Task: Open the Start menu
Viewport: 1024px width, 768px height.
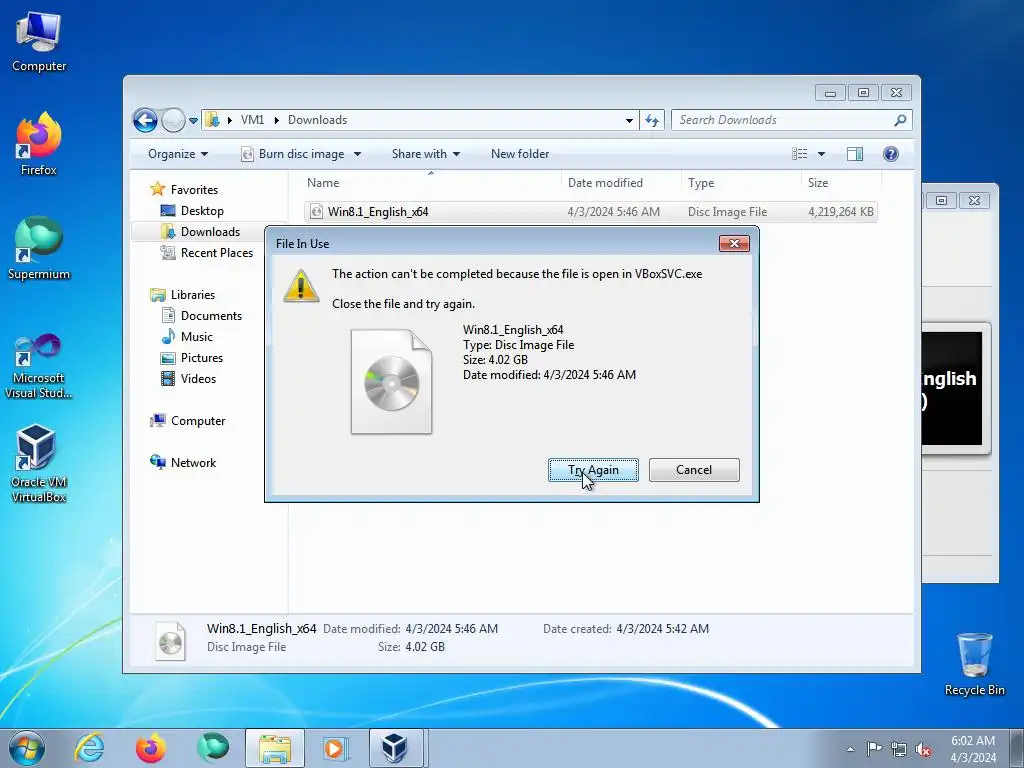Action: (x=27, y=748)
